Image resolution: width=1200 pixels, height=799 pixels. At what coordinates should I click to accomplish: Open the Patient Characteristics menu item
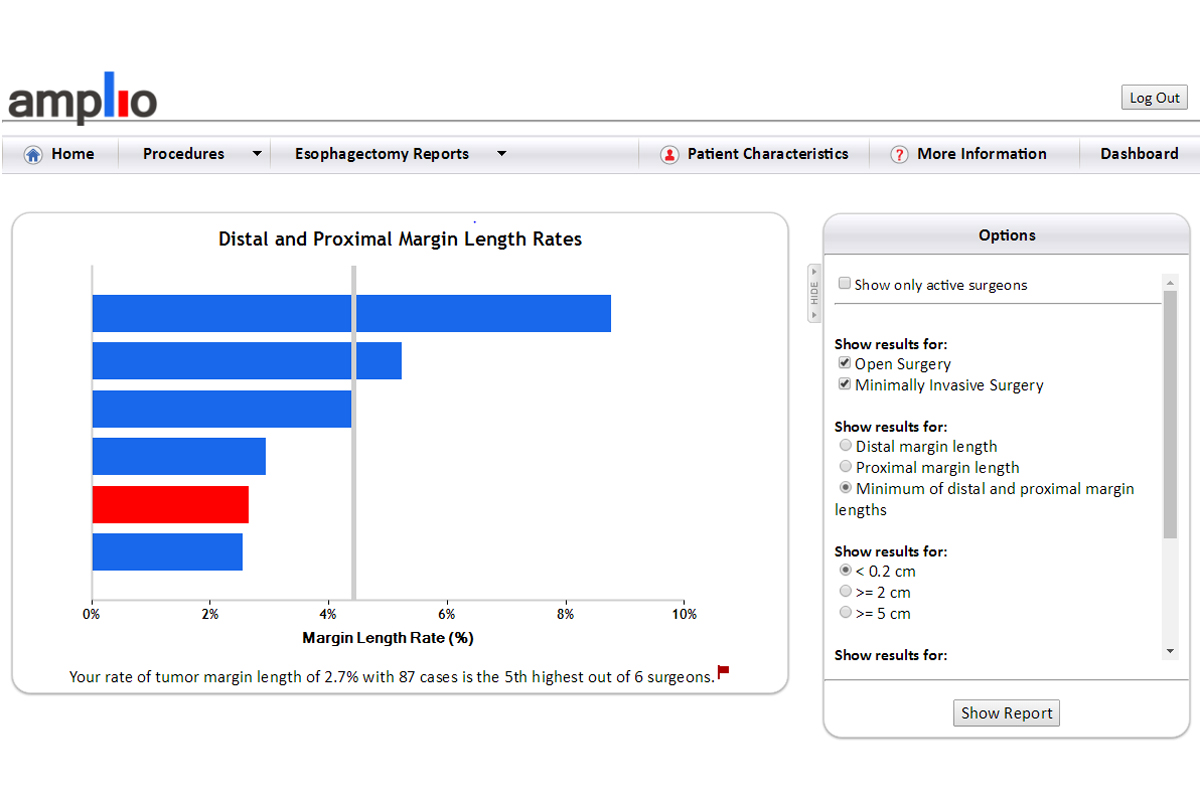767,154
